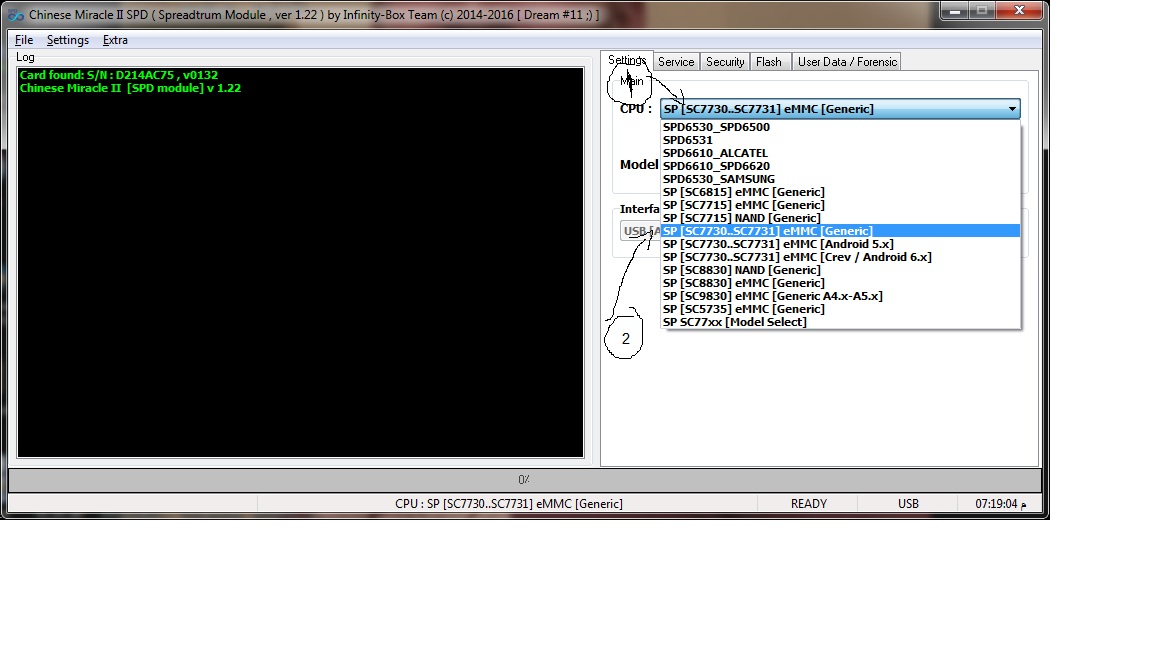Click the CPU status bar text entry

508,504
